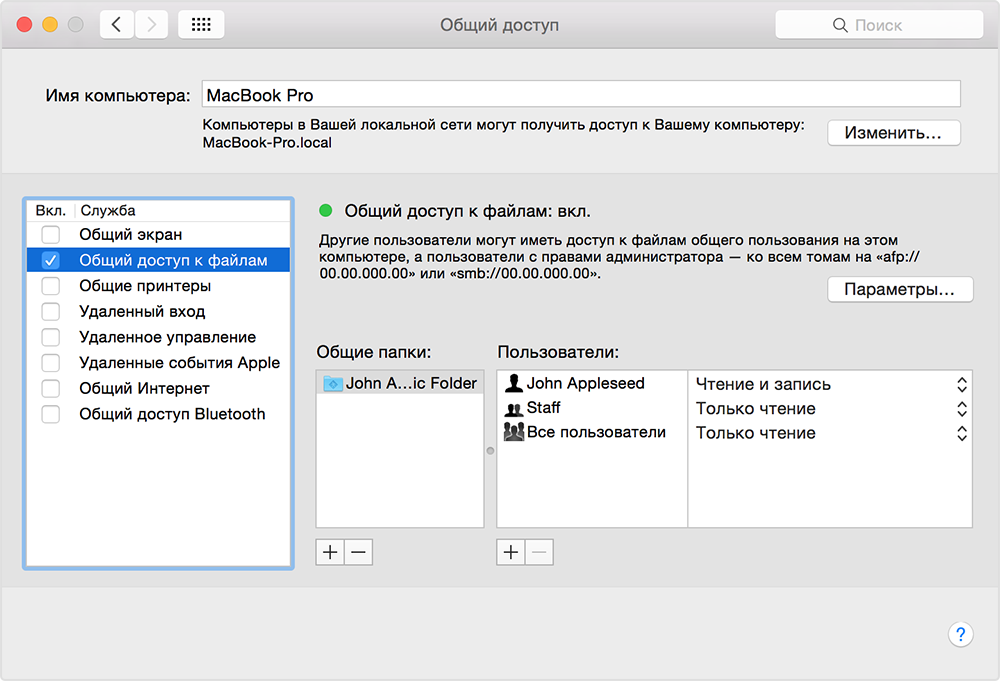
Task: Click the back navigation arrow
Action: click(x=117, y=25)
